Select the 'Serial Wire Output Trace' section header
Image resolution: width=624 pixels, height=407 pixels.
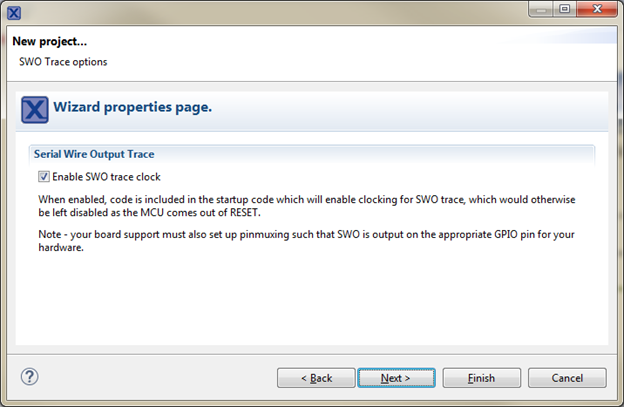pyautogui.click(x=94, y=154)
